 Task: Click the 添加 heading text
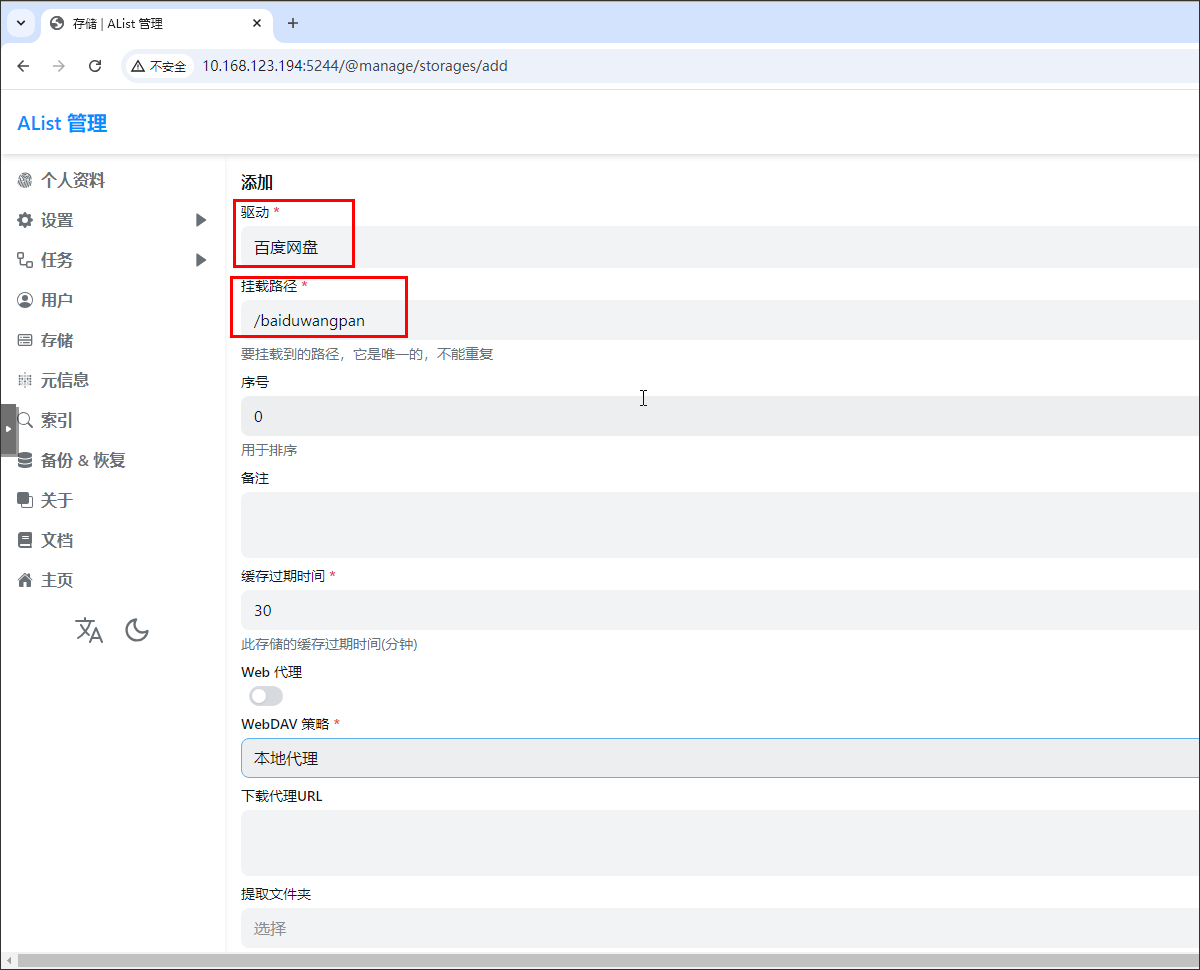coord(257,183)
